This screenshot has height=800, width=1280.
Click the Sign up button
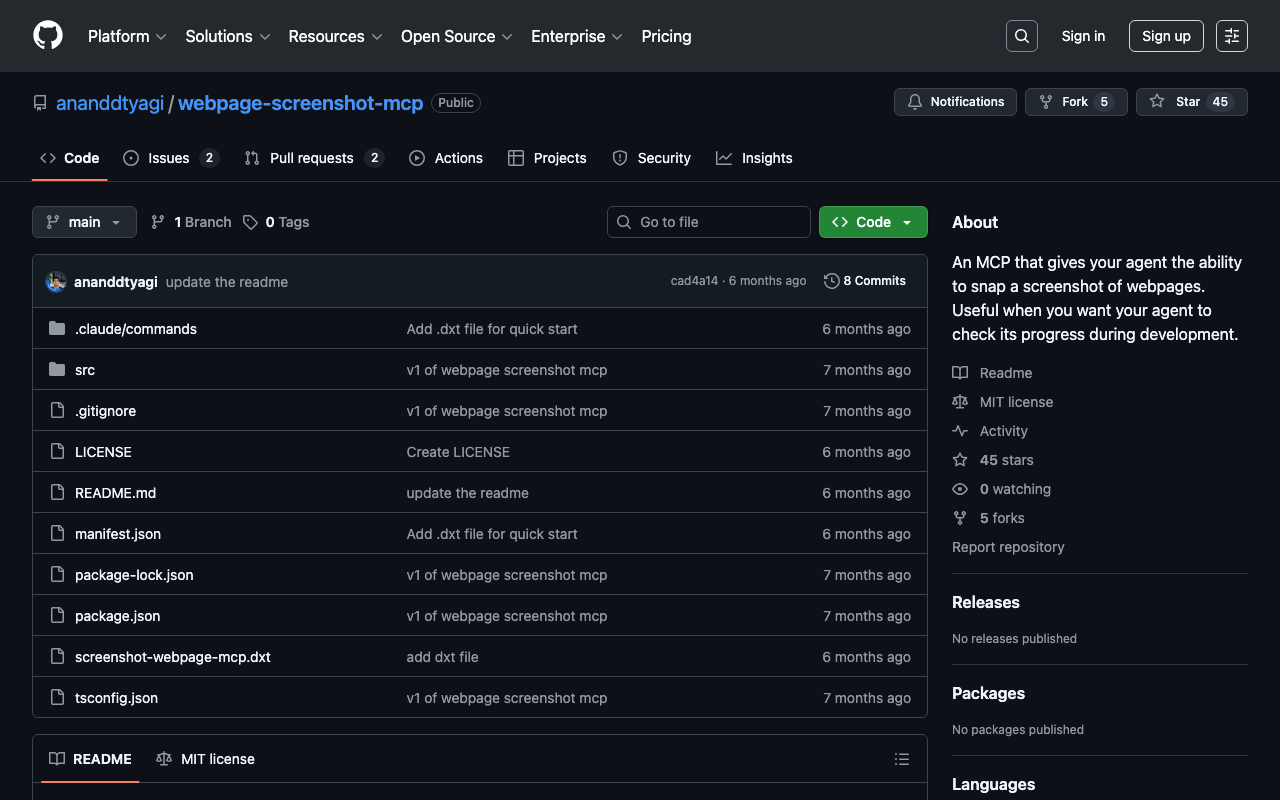tap(1165, 36)
